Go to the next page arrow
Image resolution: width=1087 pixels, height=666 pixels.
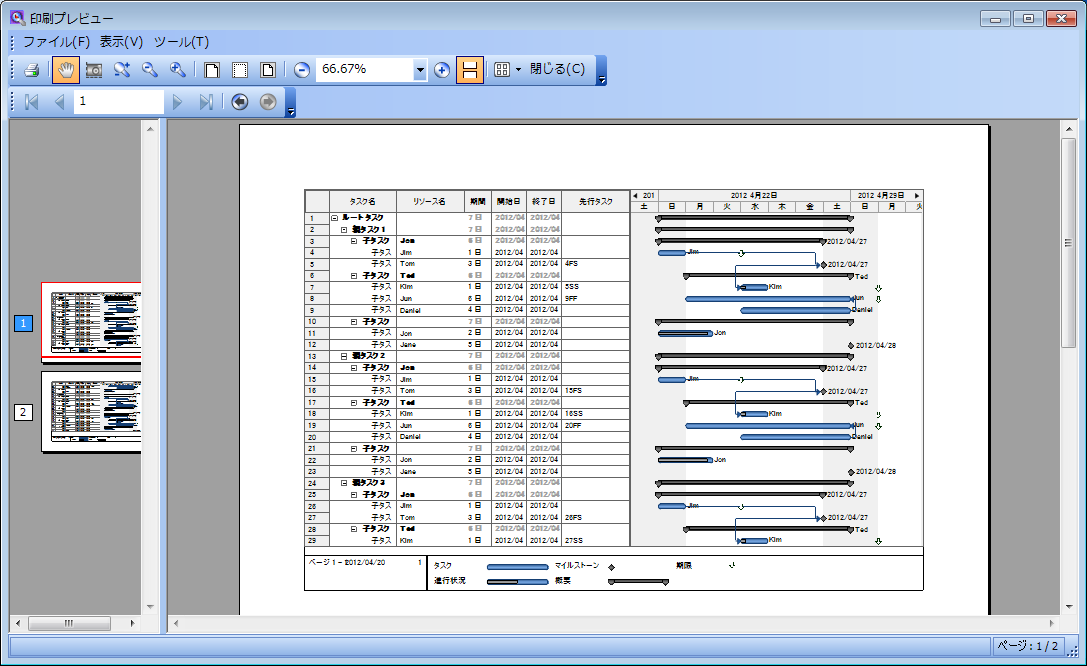pyautogui.click(x=178, y=102)
